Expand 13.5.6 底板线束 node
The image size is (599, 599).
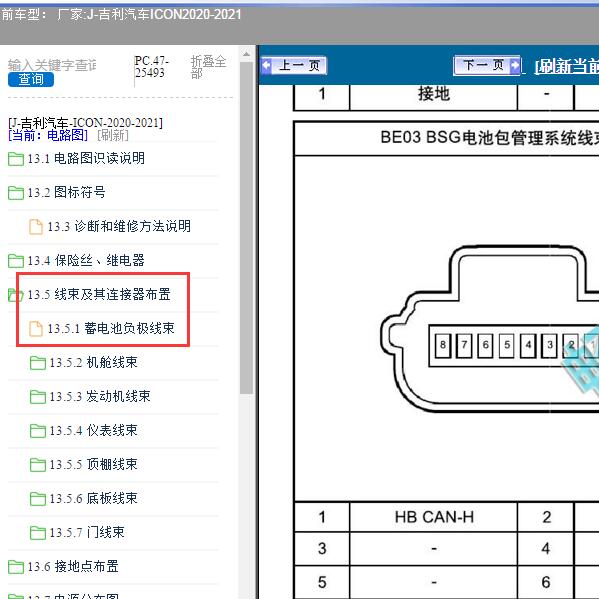coord(93,498)
